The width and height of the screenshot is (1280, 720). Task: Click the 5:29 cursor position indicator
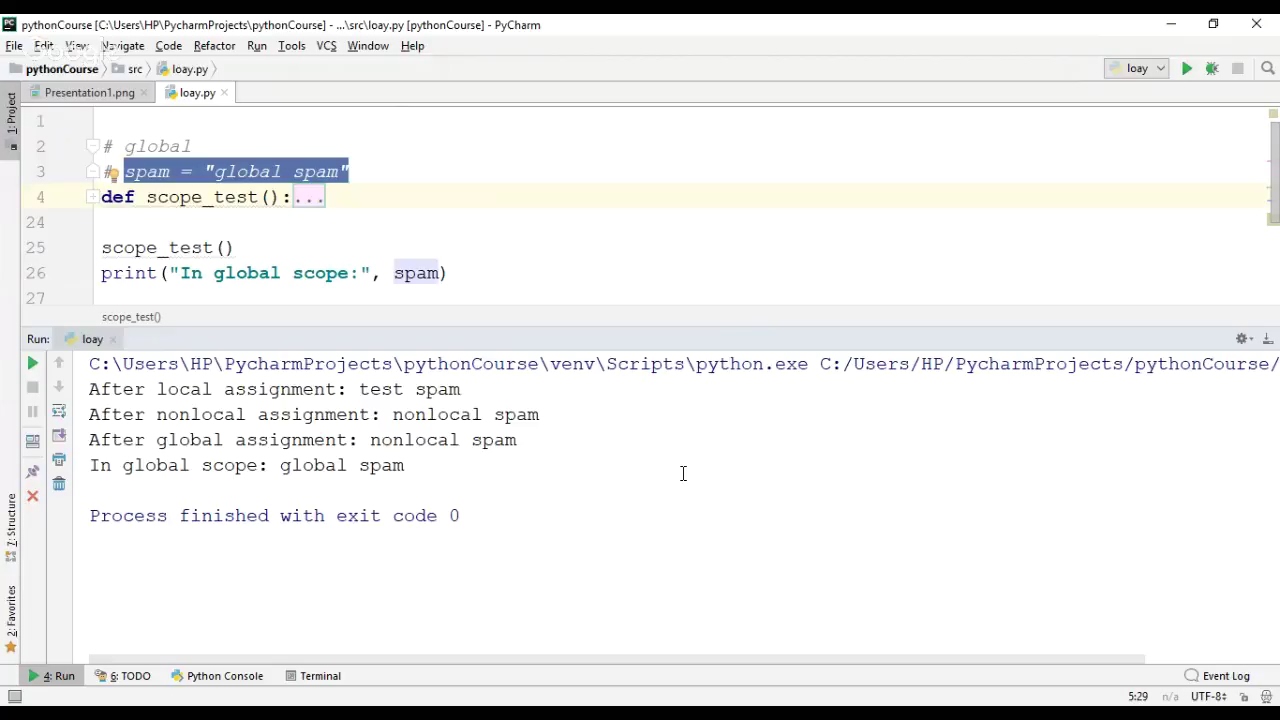1138,697
